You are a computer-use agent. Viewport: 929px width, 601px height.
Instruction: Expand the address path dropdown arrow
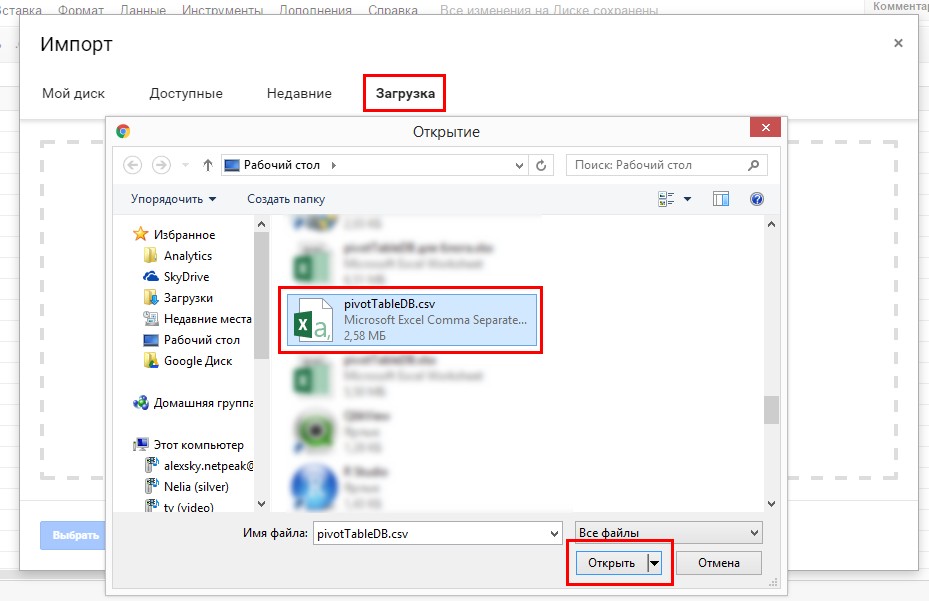click(518, 165)
